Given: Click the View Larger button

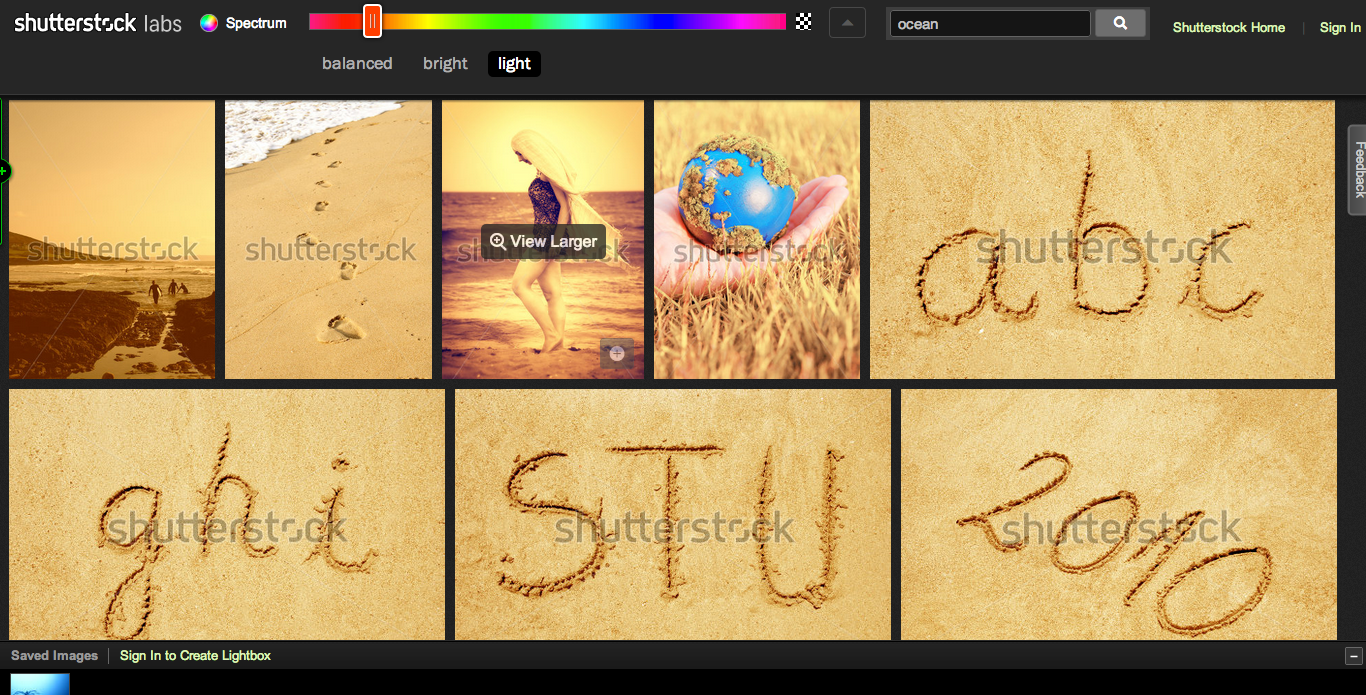Looking at the screenshot, I should pyautogui.click(x=543, y=241).
